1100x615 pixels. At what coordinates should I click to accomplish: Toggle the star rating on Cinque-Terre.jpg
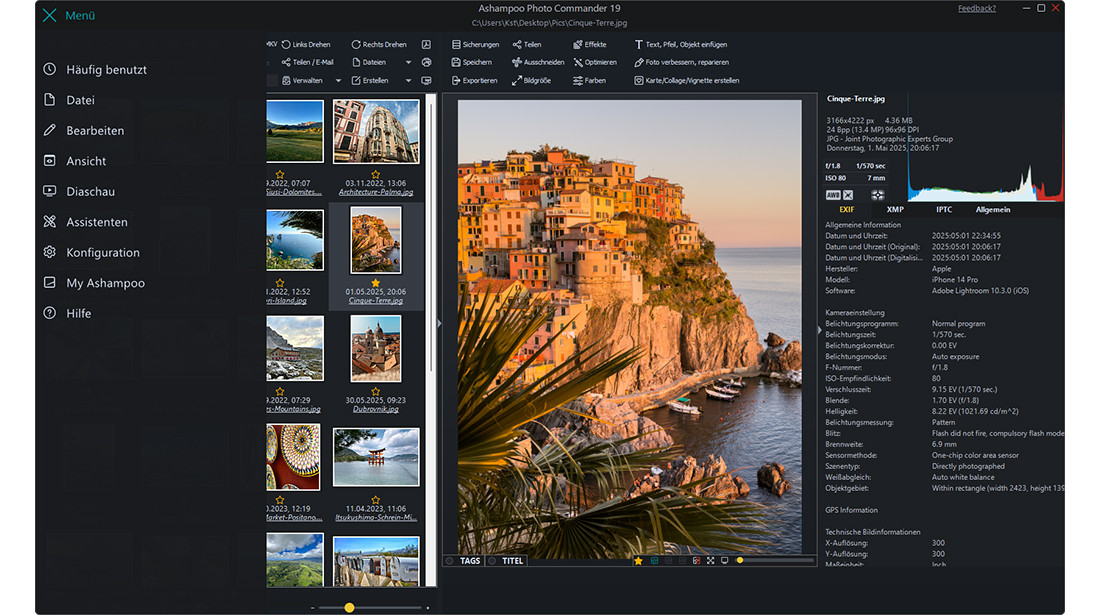click(375, 283)
